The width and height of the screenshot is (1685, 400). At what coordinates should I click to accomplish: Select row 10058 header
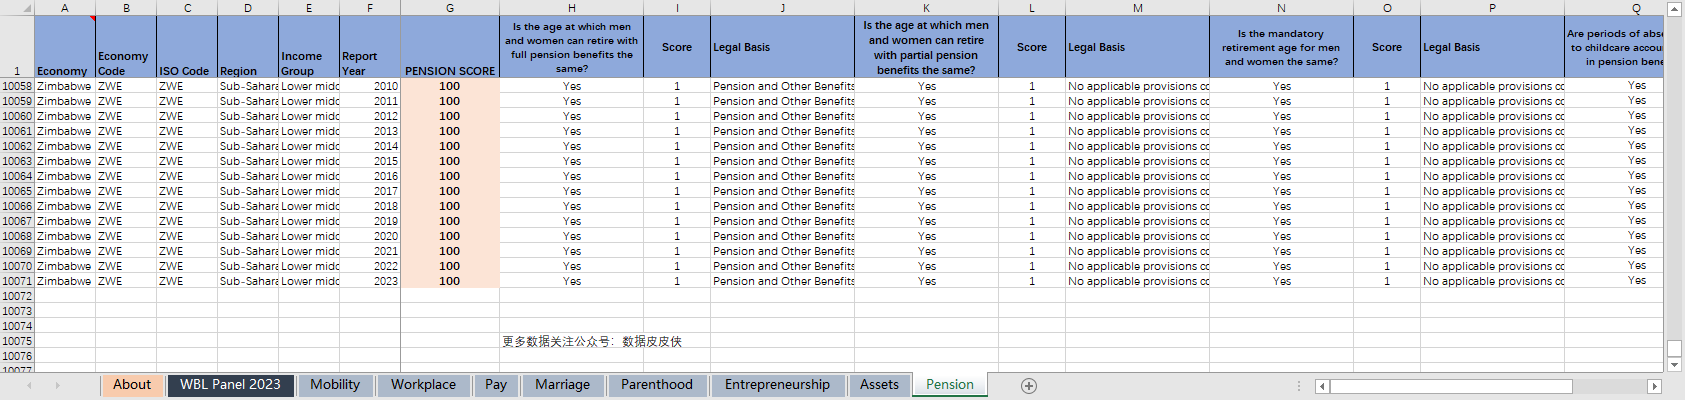[17, 86]
